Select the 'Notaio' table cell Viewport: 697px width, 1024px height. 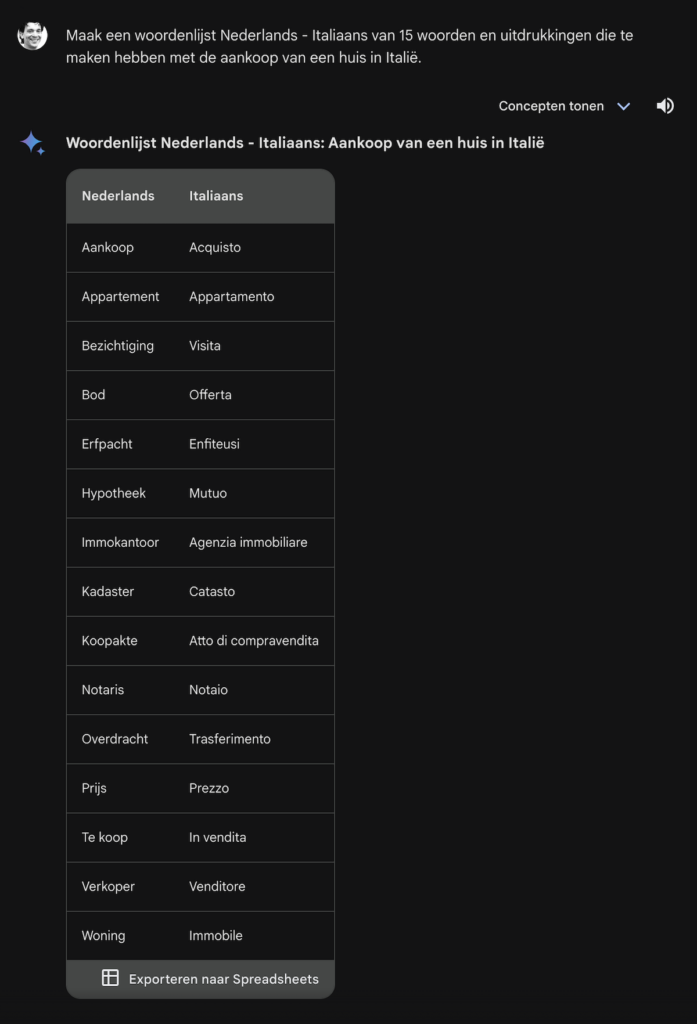[x=209, y=690]
